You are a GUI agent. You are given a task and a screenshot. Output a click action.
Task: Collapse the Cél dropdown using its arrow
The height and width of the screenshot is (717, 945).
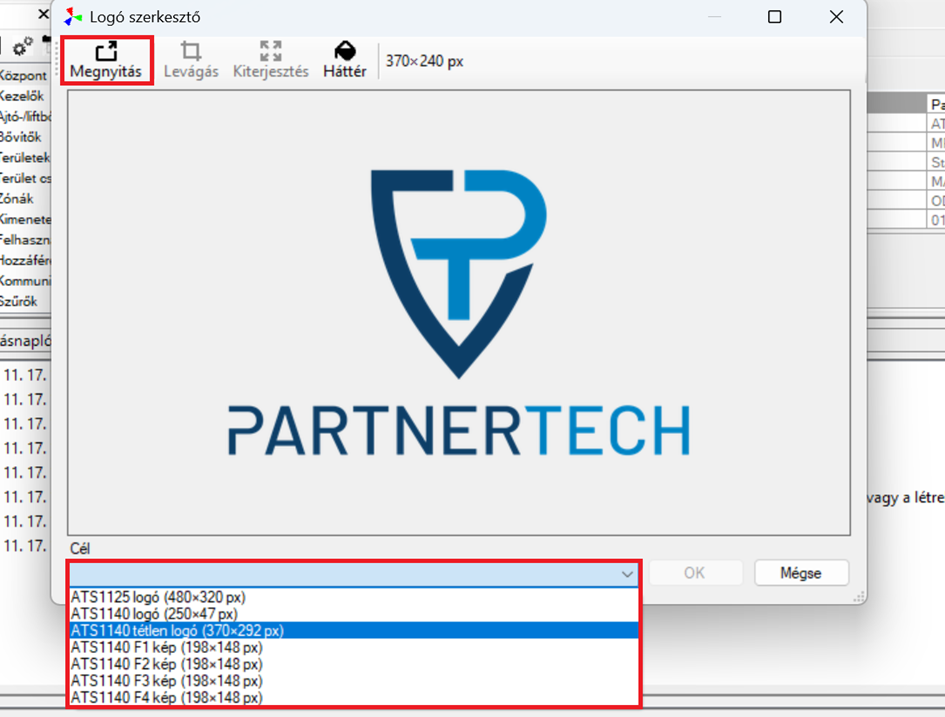[x=627, y=574]
